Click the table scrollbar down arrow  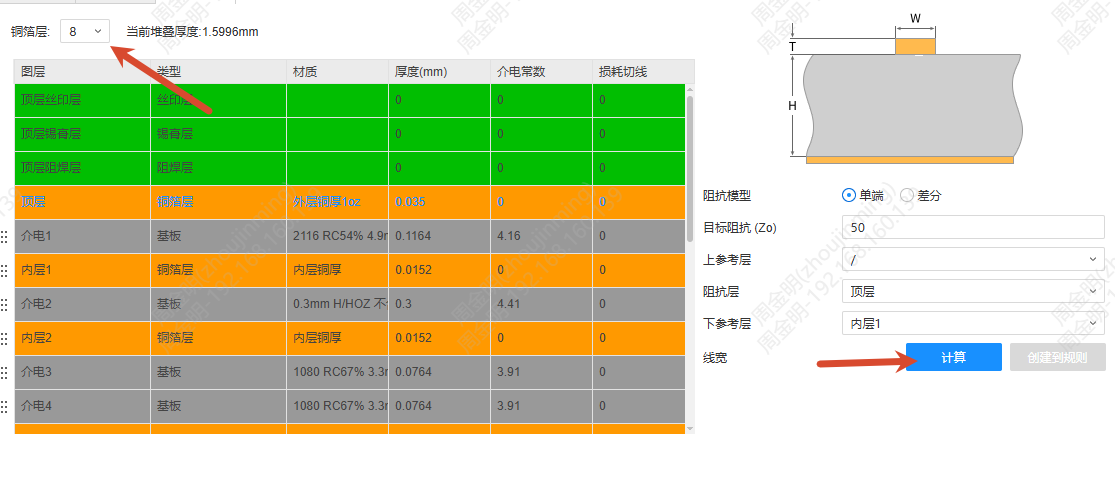pyautogui.click(x=690, y=428)
